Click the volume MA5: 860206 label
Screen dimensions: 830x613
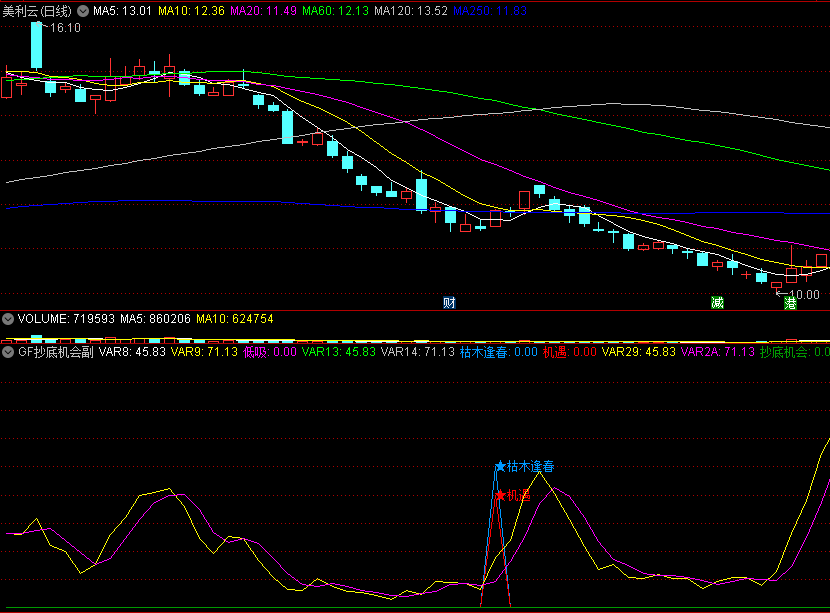pos(155,319)
